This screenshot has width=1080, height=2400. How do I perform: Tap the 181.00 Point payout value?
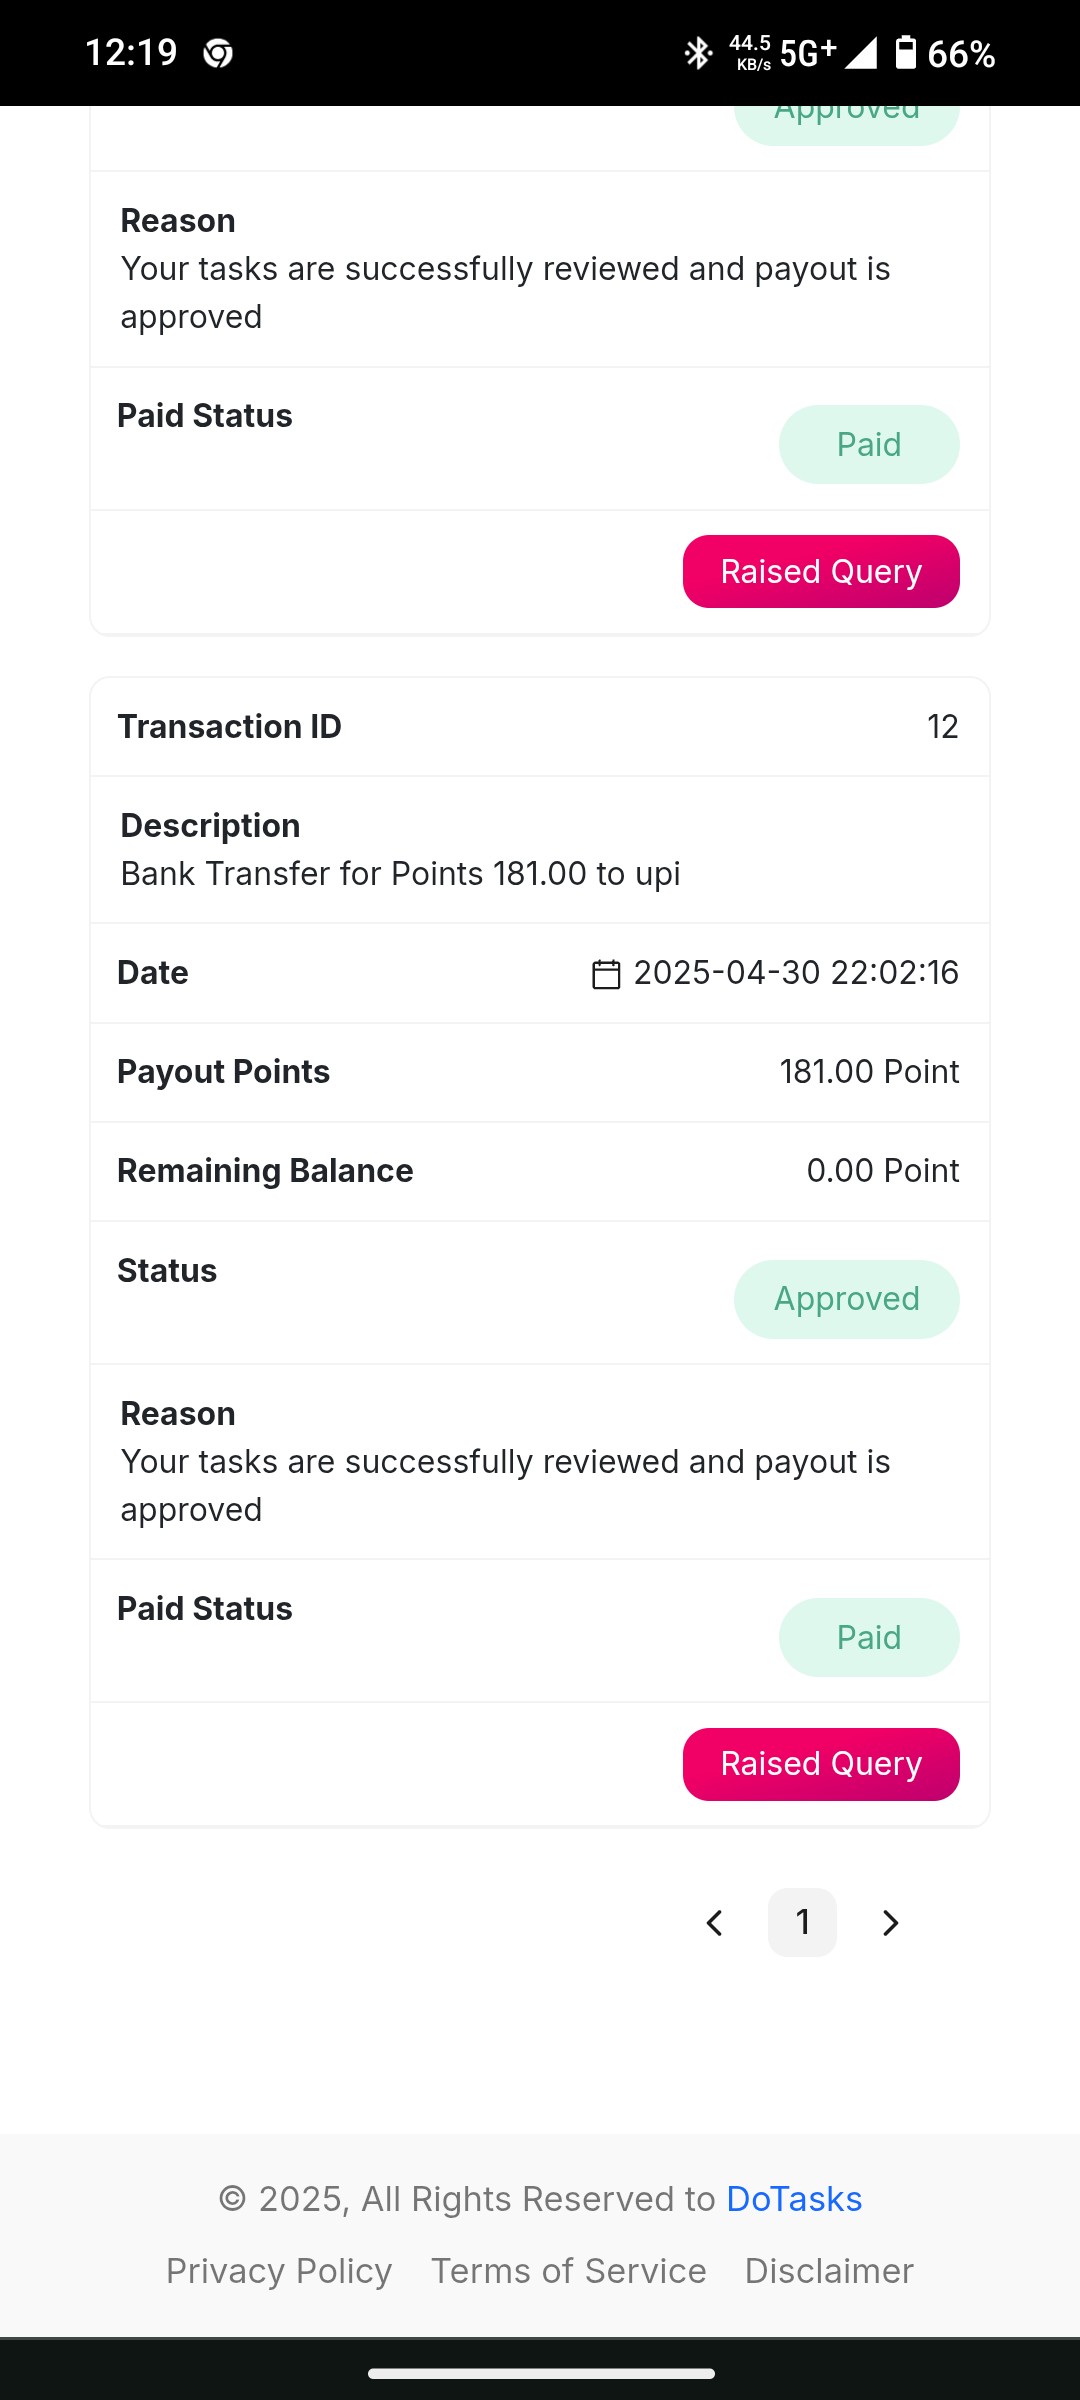click(x=869, y=1072)
